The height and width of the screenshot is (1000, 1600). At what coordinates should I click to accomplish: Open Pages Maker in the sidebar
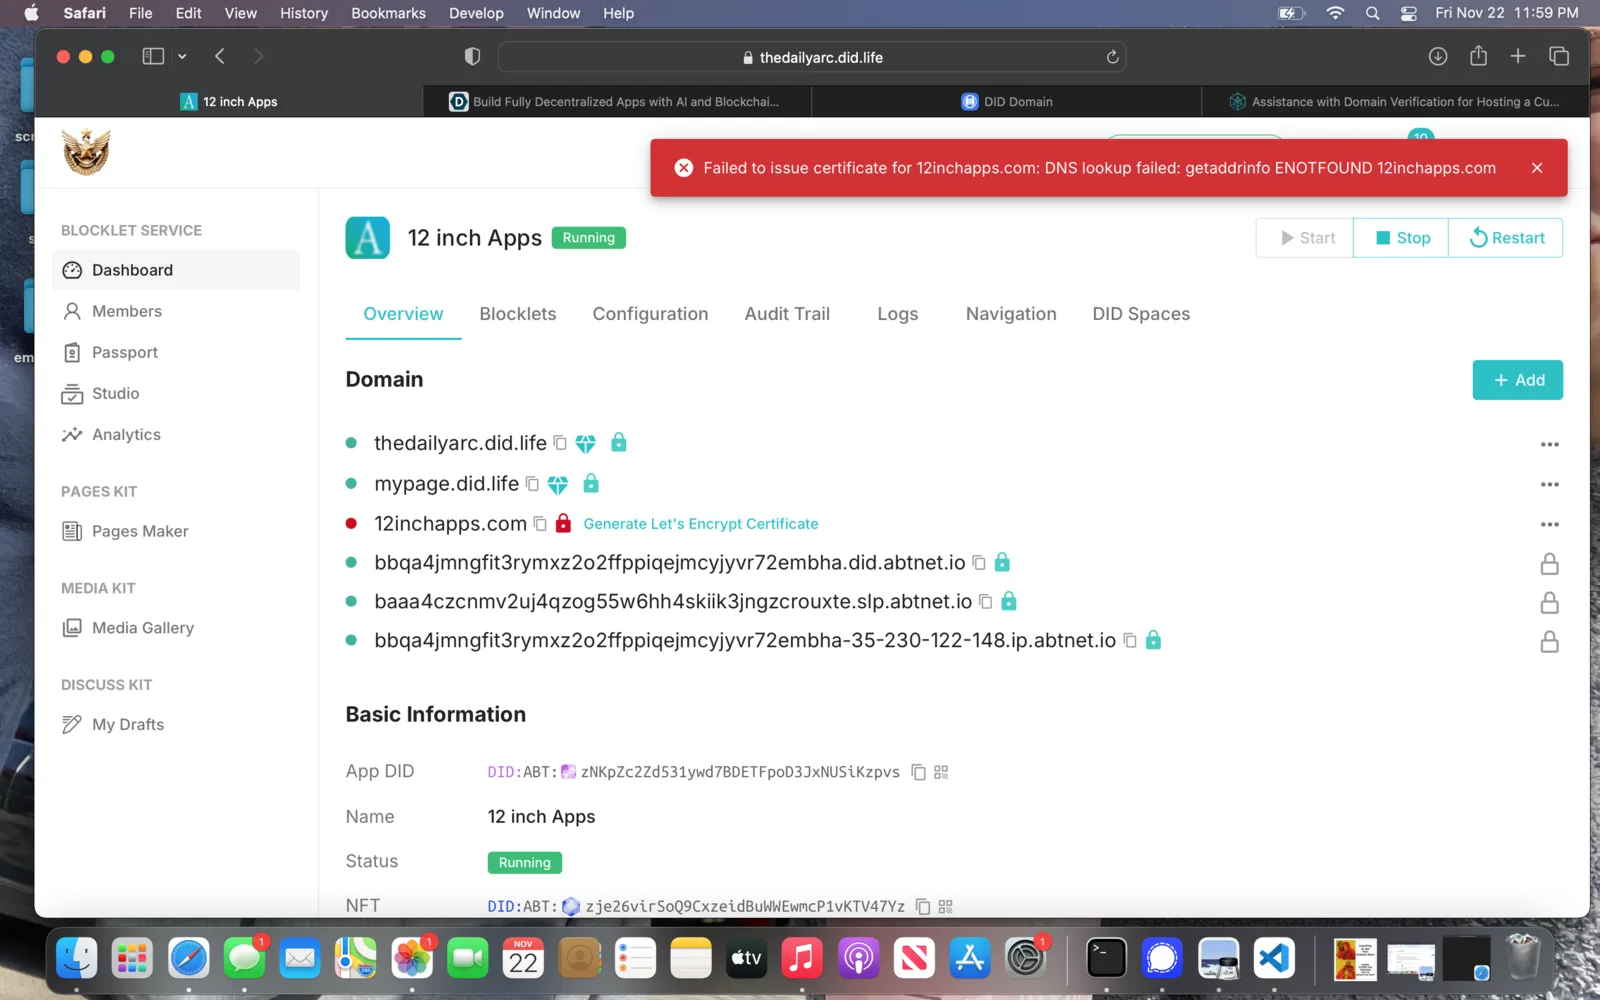[176, 531]
